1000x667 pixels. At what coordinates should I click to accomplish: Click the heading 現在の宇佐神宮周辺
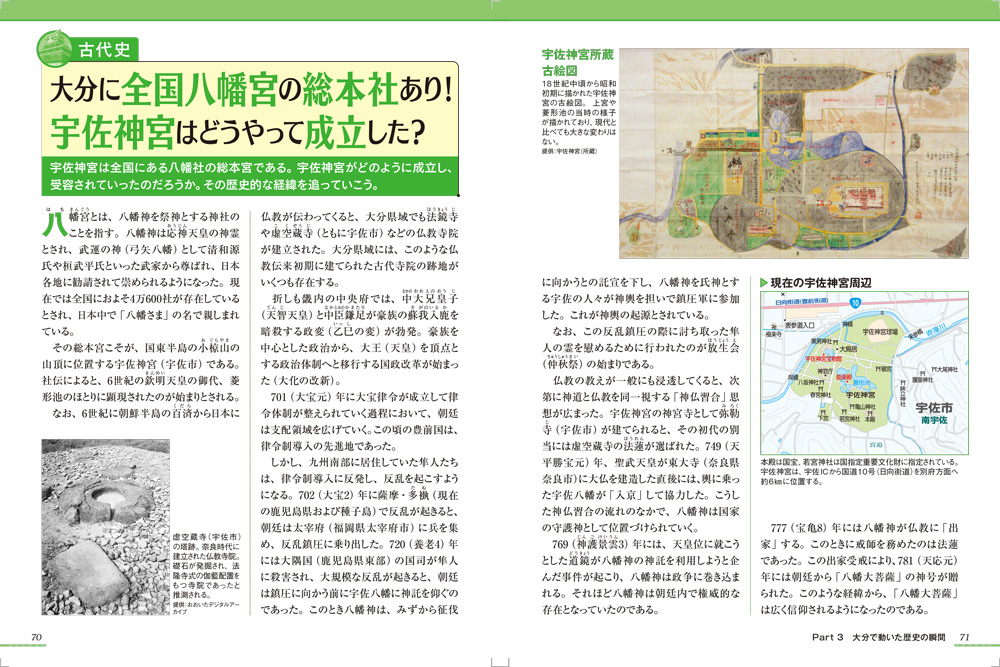coord(821,282)
